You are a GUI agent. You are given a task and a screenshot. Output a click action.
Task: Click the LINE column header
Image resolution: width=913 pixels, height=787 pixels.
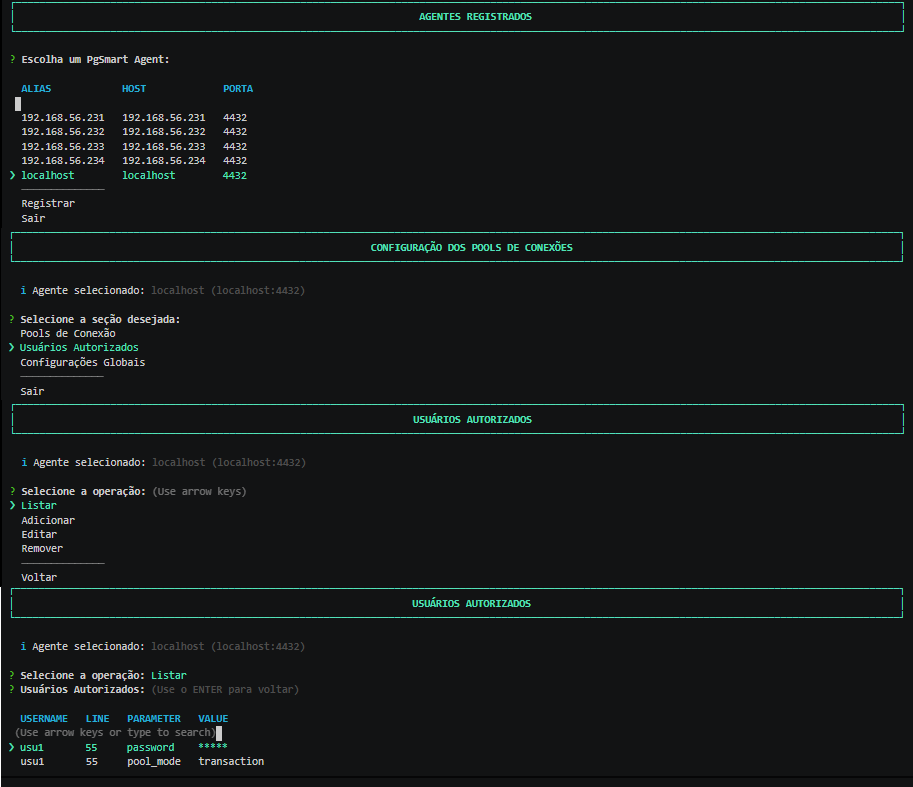97,718
